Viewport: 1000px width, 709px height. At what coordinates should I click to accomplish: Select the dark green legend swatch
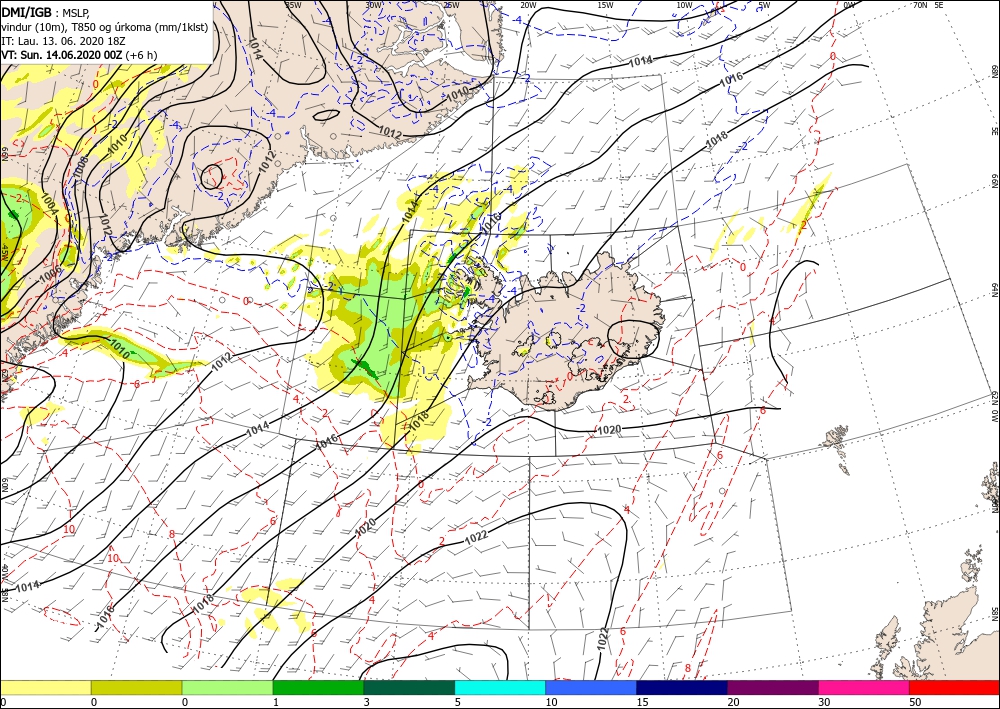(x=409, y=687)
